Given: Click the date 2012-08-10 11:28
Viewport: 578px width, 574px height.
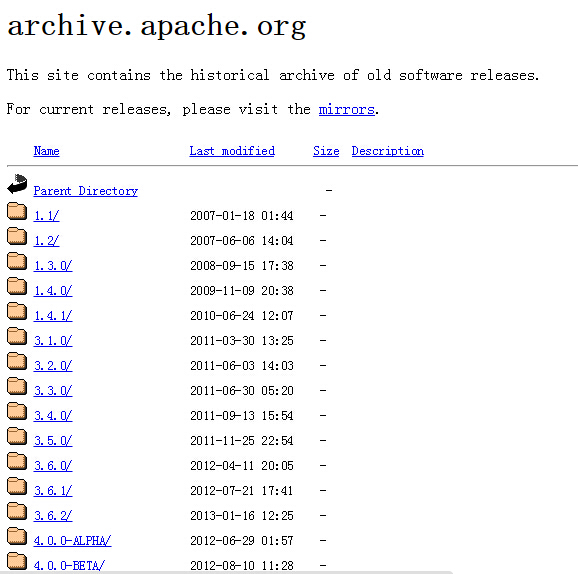Looking at the screenshot, I should pos(242,566).
